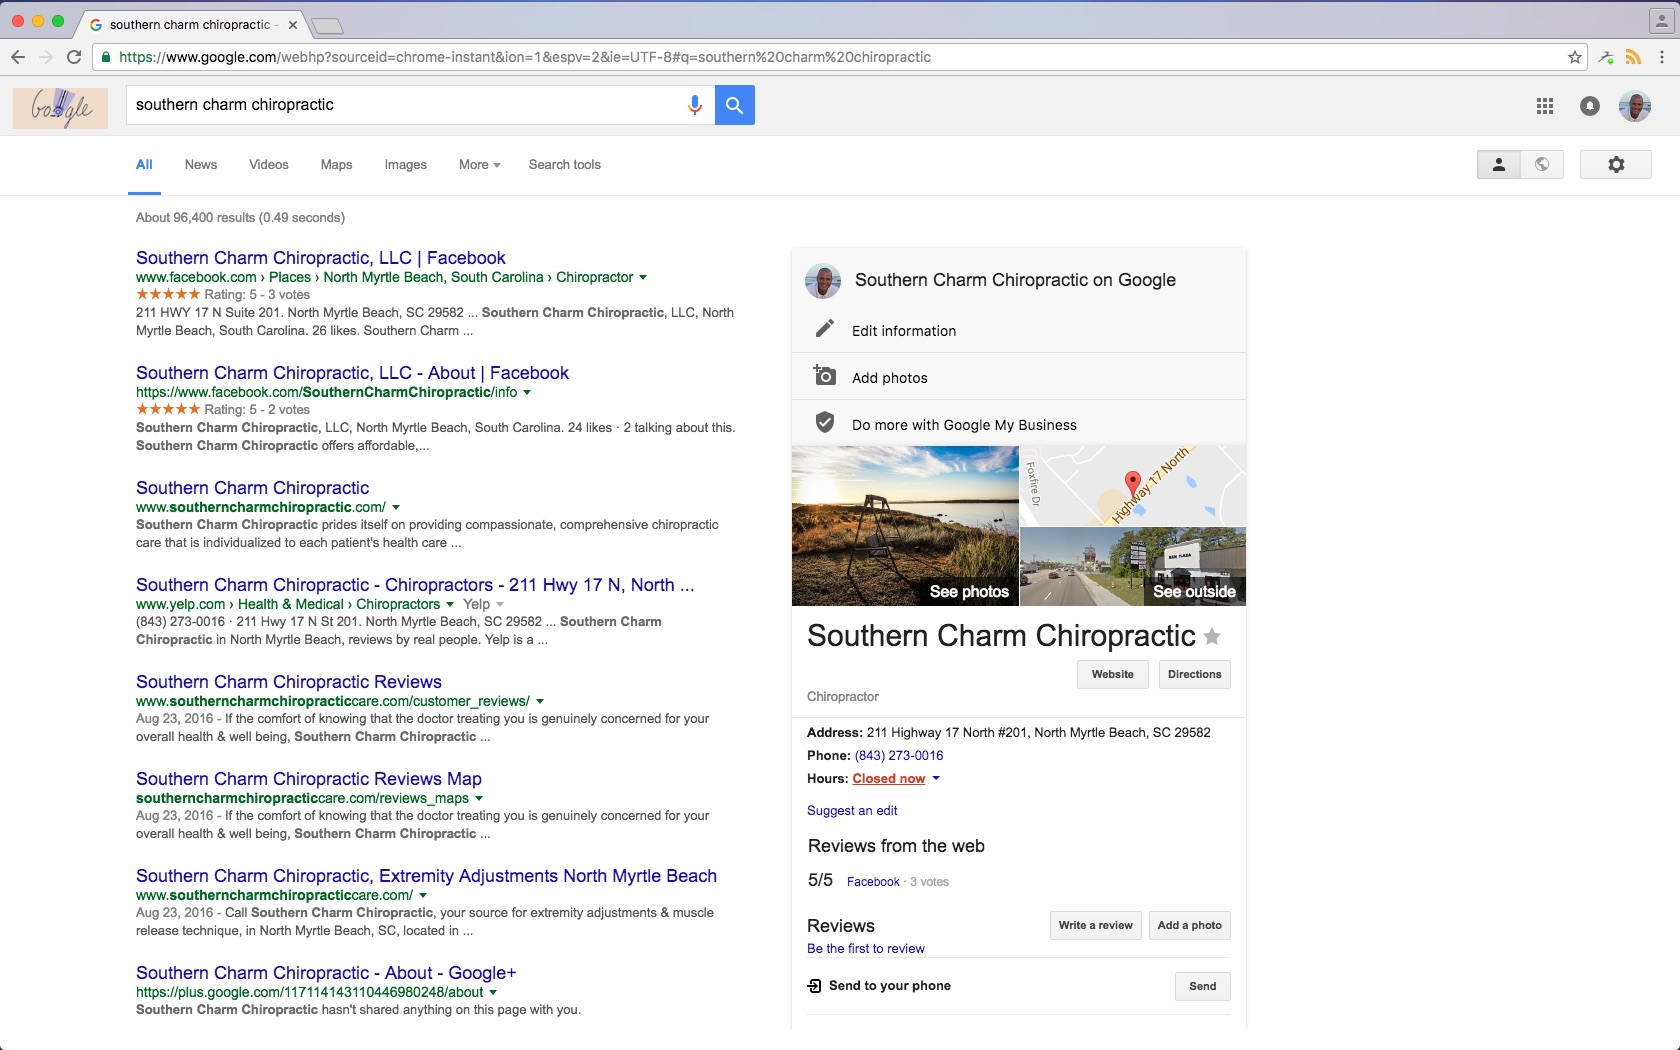1680x1050 pixels.
Task: Open a new browser tab
Action: 327,26
